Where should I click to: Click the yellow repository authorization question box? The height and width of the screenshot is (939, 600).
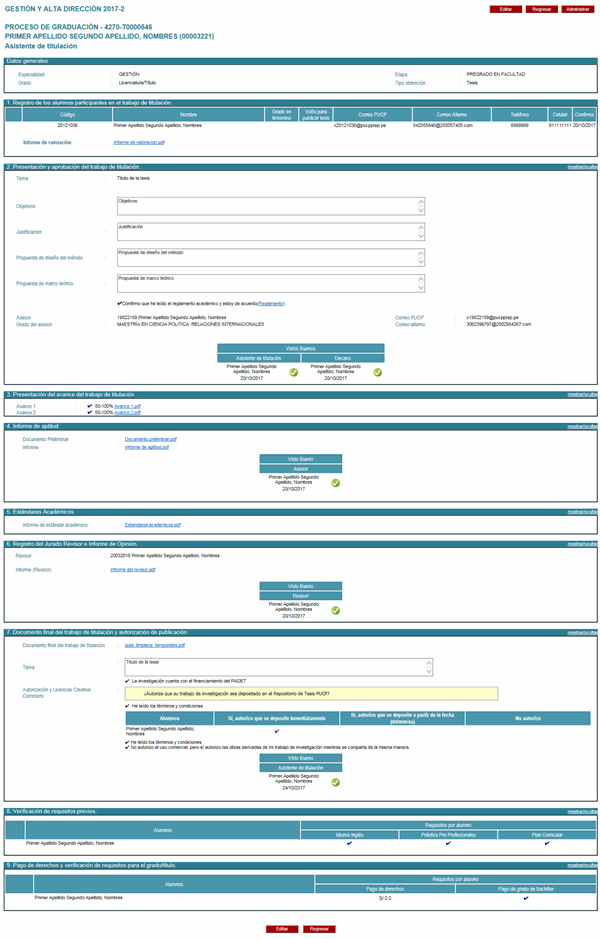[311, 693]
